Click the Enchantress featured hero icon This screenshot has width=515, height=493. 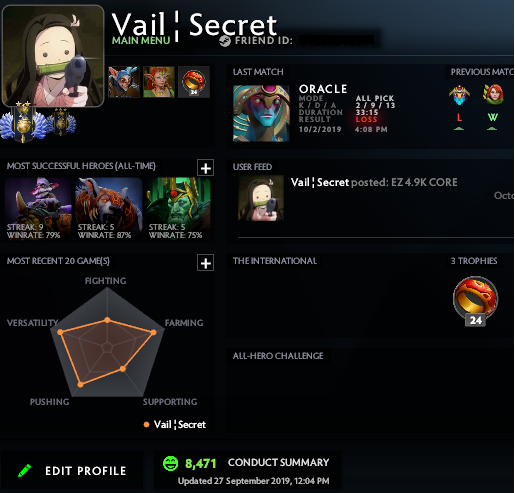159,82
